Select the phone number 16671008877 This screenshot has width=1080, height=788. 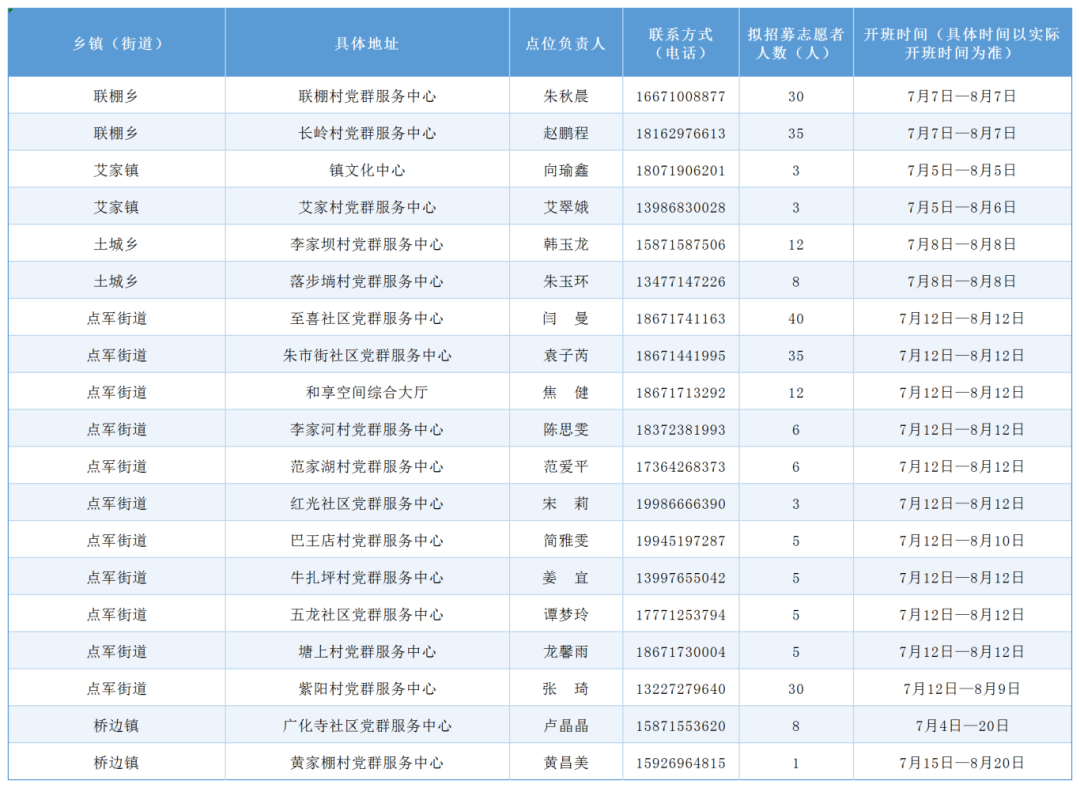pos(681,95)
